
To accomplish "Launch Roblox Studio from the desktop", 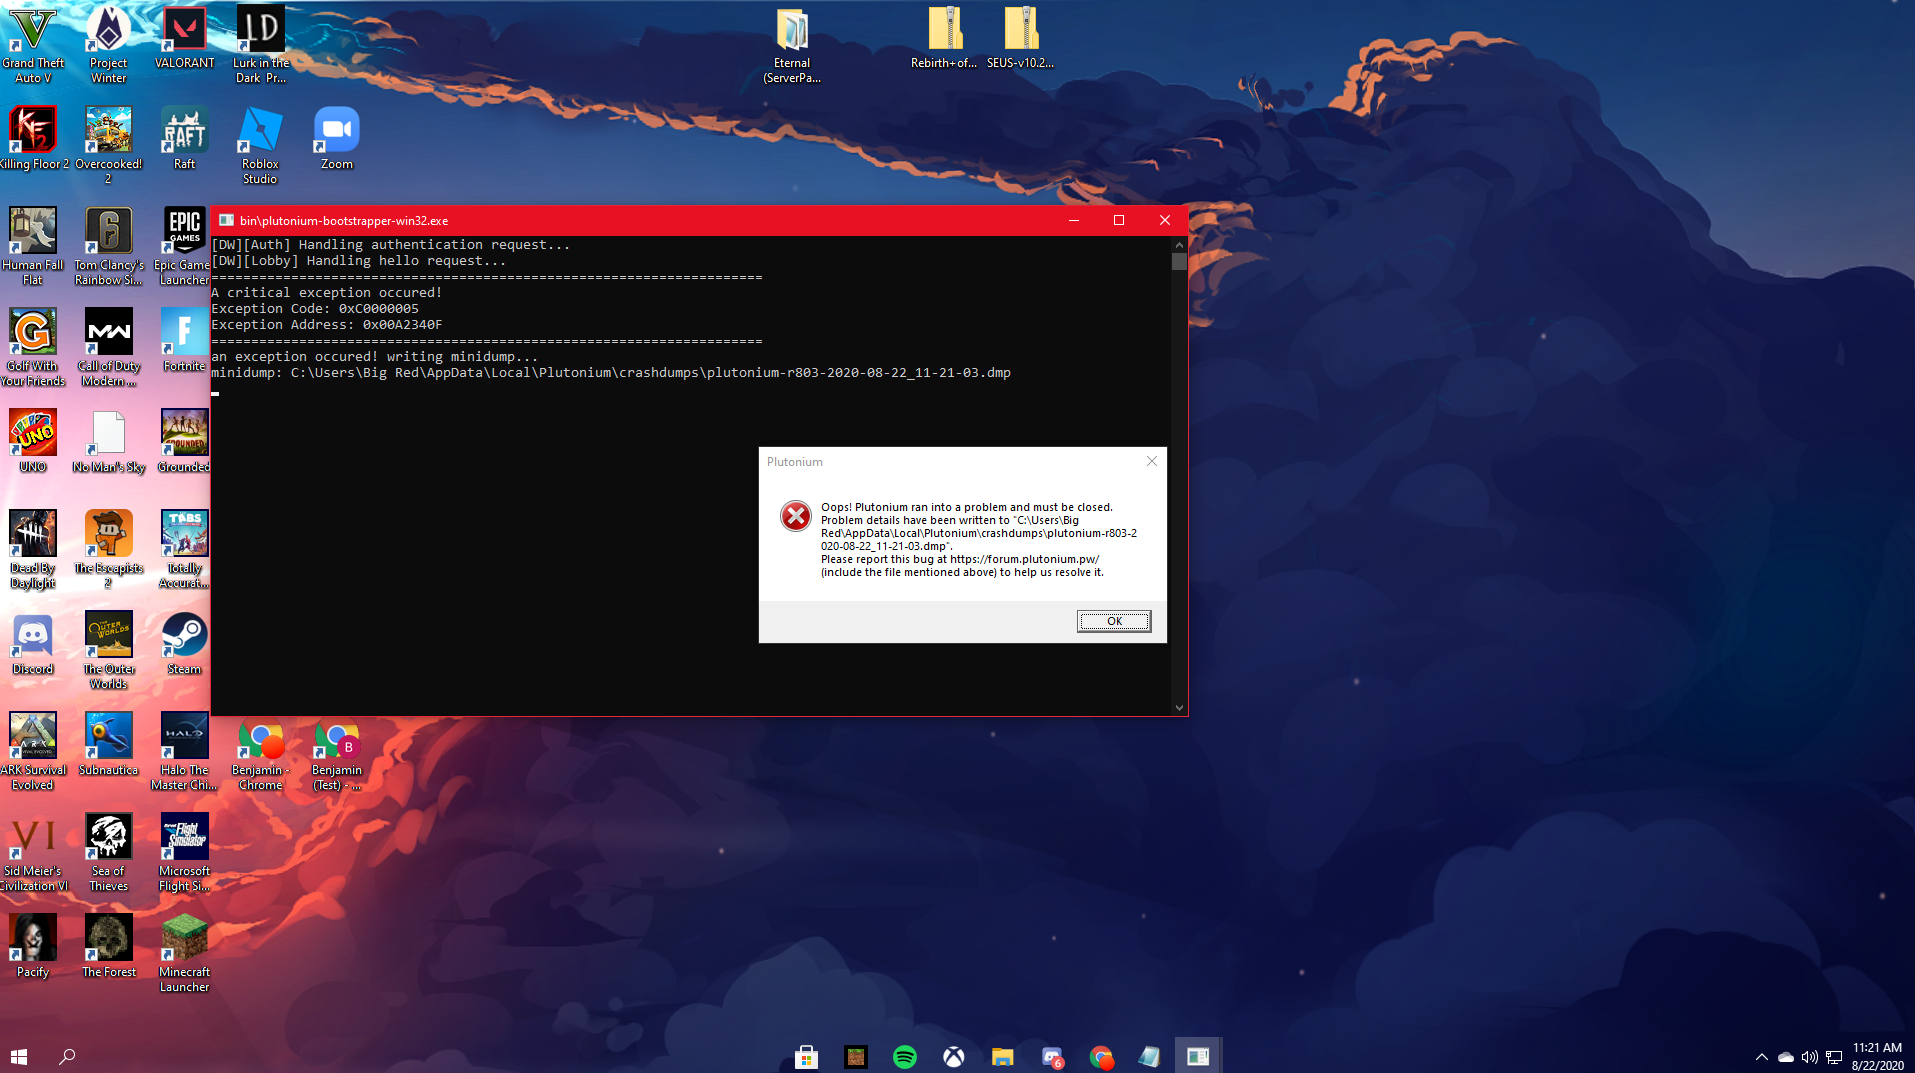I will pos(261,145).
